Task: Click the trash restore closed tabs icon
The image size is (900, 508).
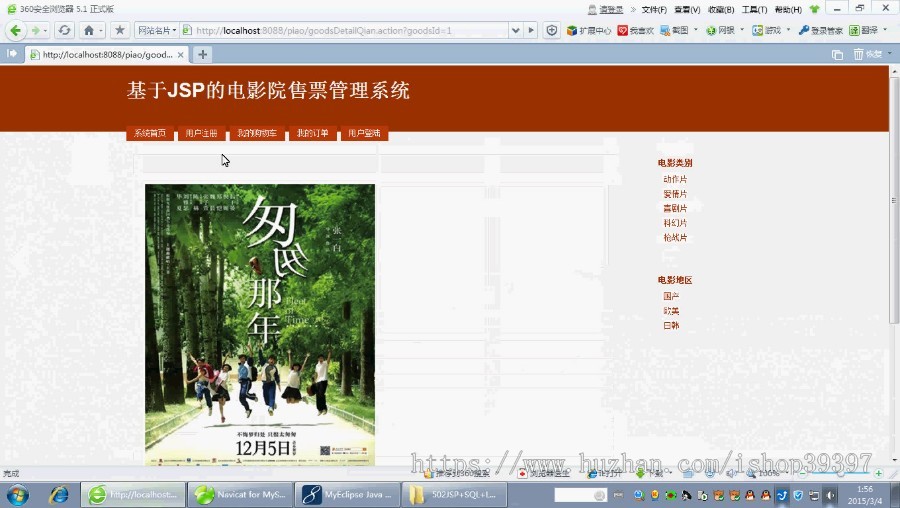Action: pyautogui.click(x=858, y=54)
